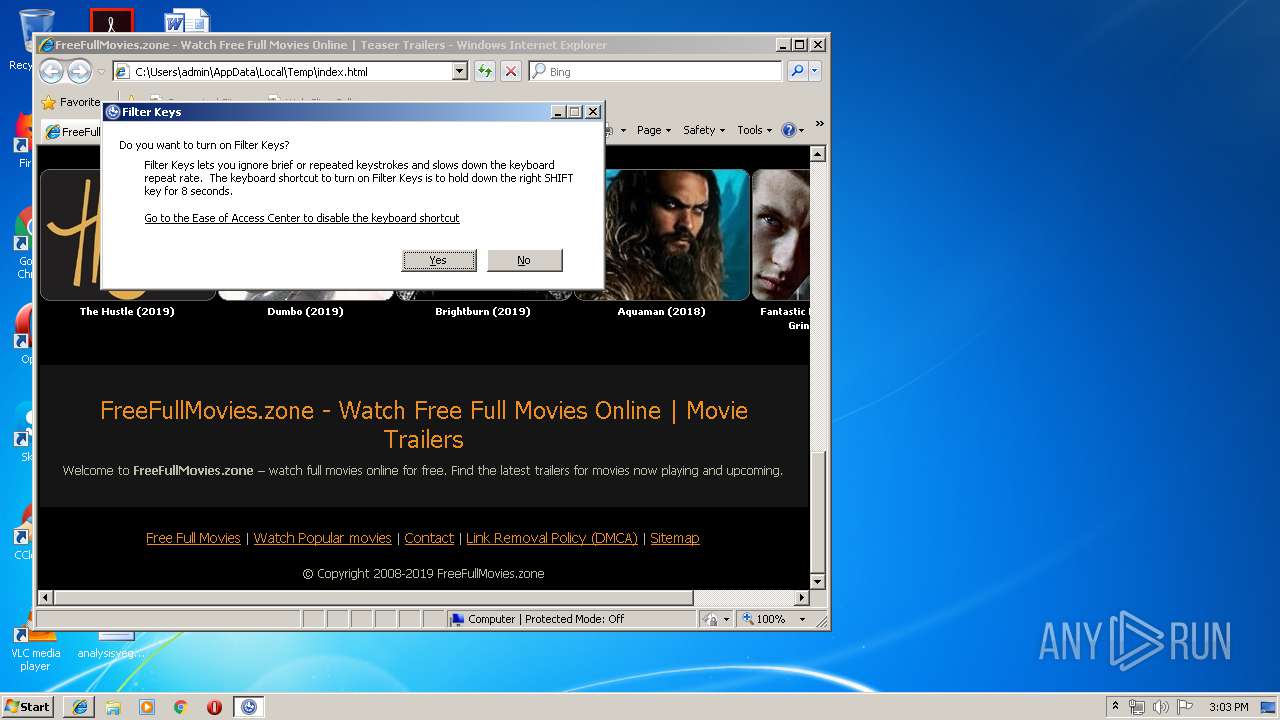
Task: Click the 3:03 PM taskbar clock
Action: (x=1228, y=707)
